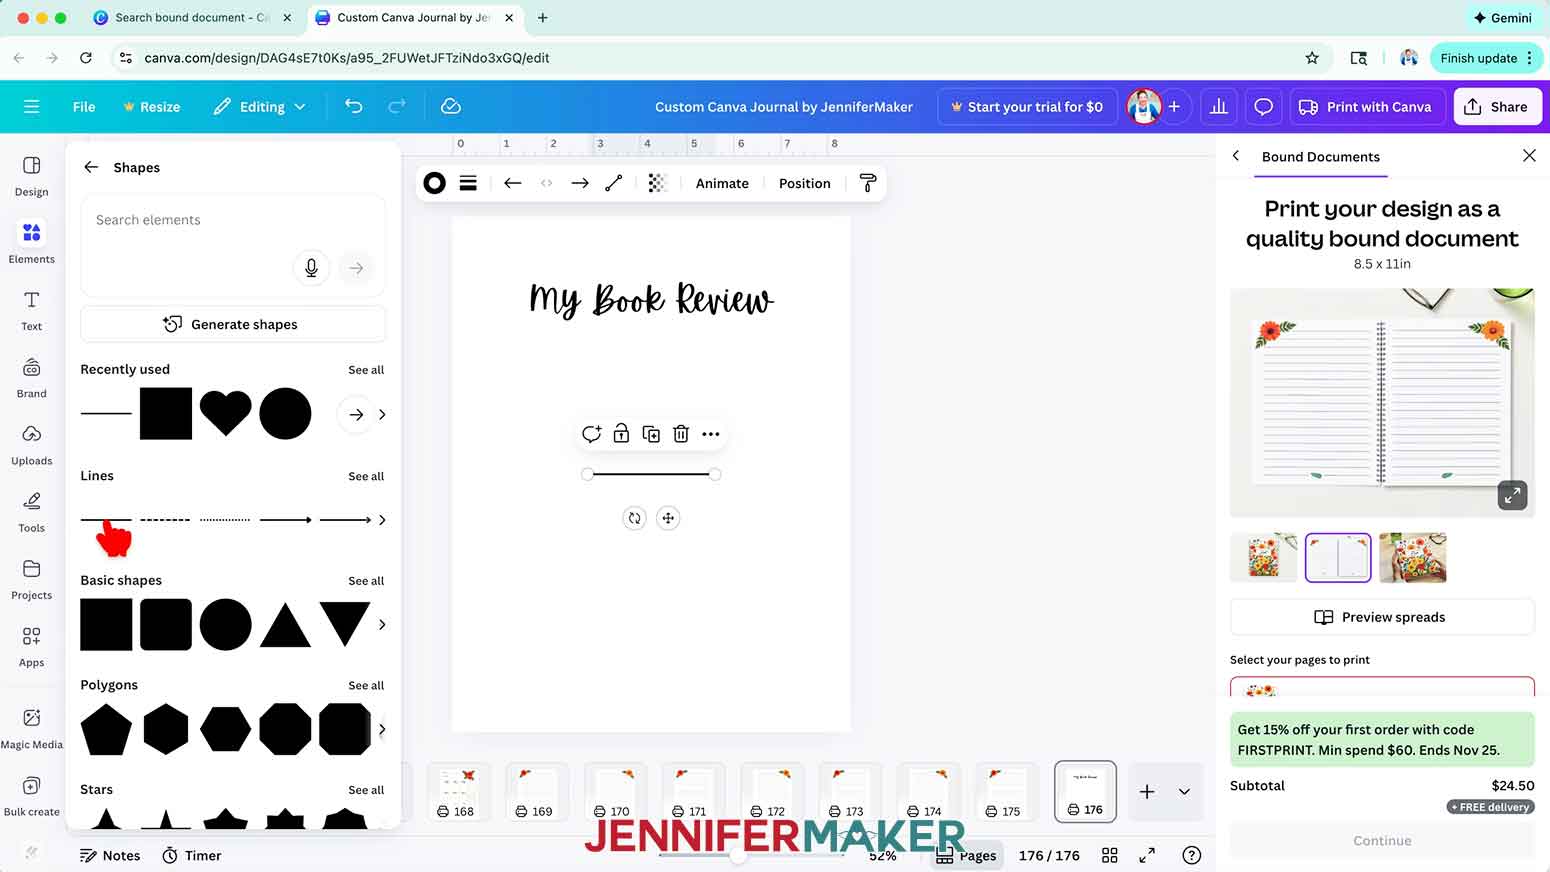
Task: Show more Recently used shapes
Action: click(382, 414)
